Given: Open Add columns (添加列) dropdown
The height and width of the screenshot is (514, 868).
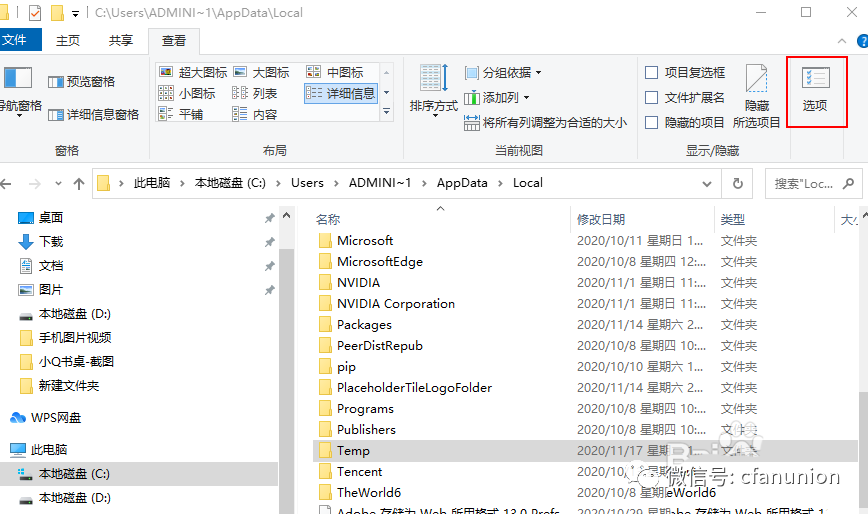Looking at the screenshot, I should 497,97.
